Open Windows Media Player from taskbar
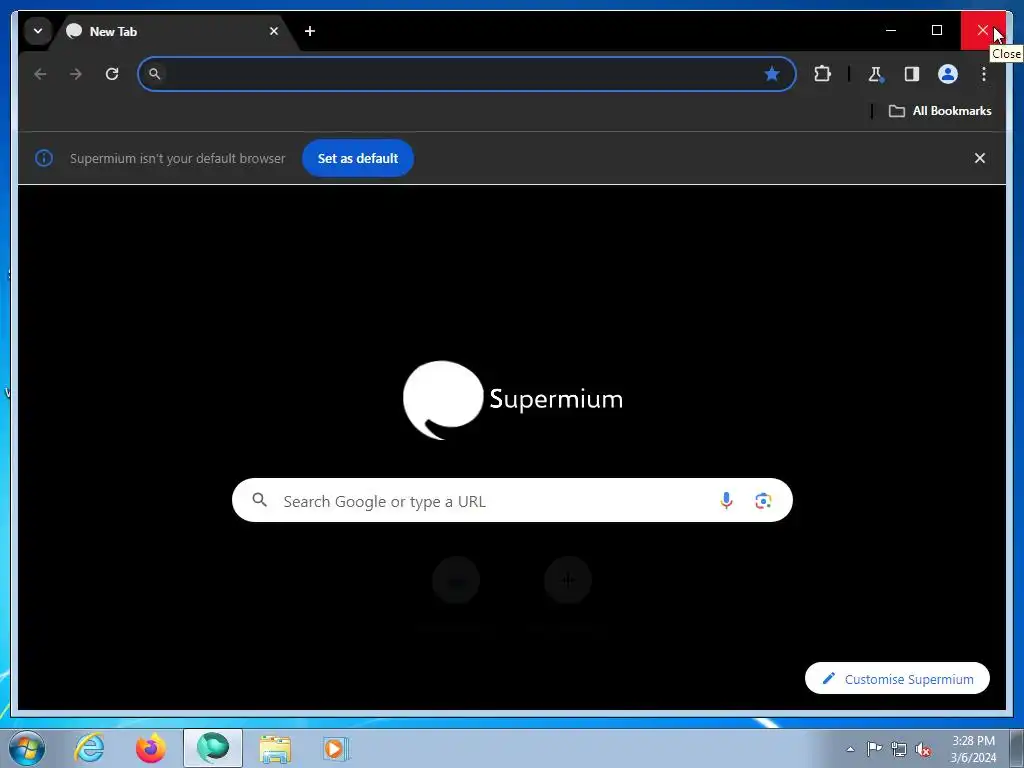Screen dimensions: 1024x768 pyautogui.click(x=336, y=748)
